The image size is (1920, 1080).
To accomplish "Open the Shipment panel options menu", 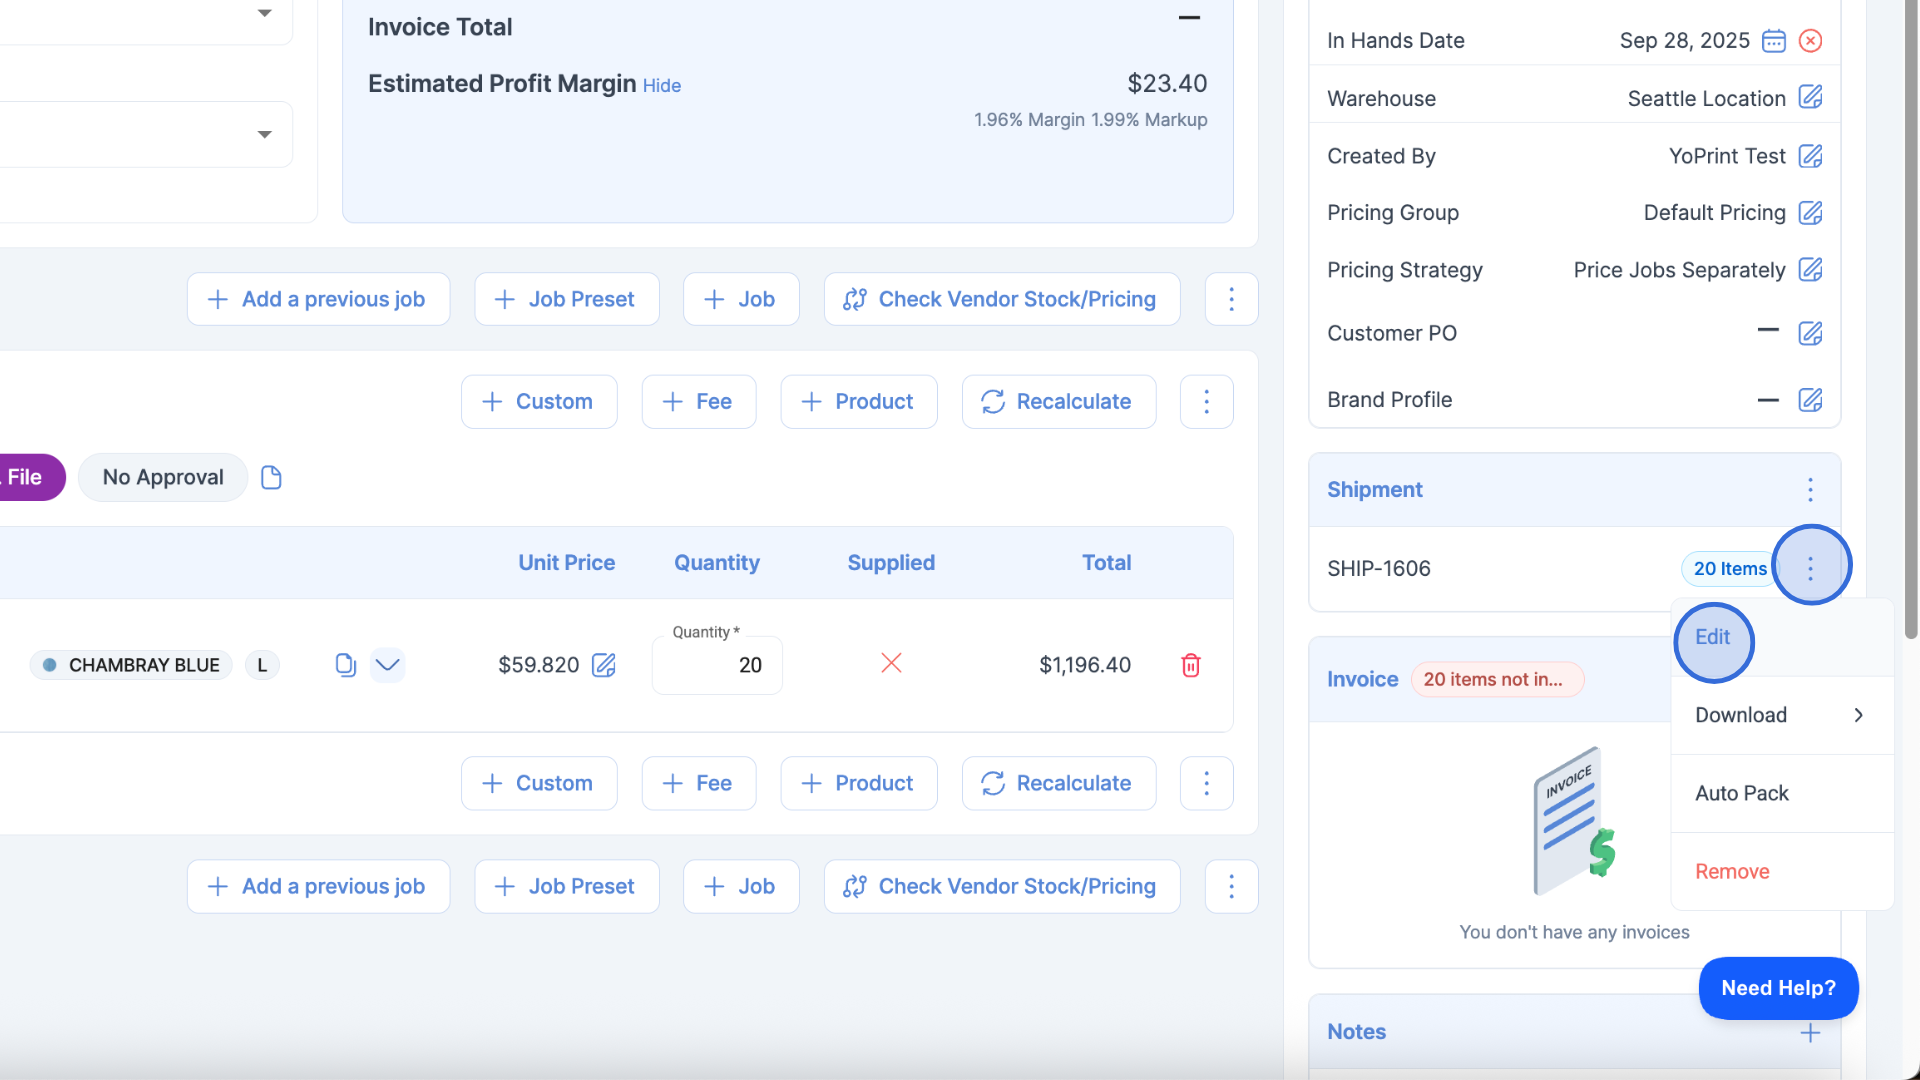I will coord(1810,490).
